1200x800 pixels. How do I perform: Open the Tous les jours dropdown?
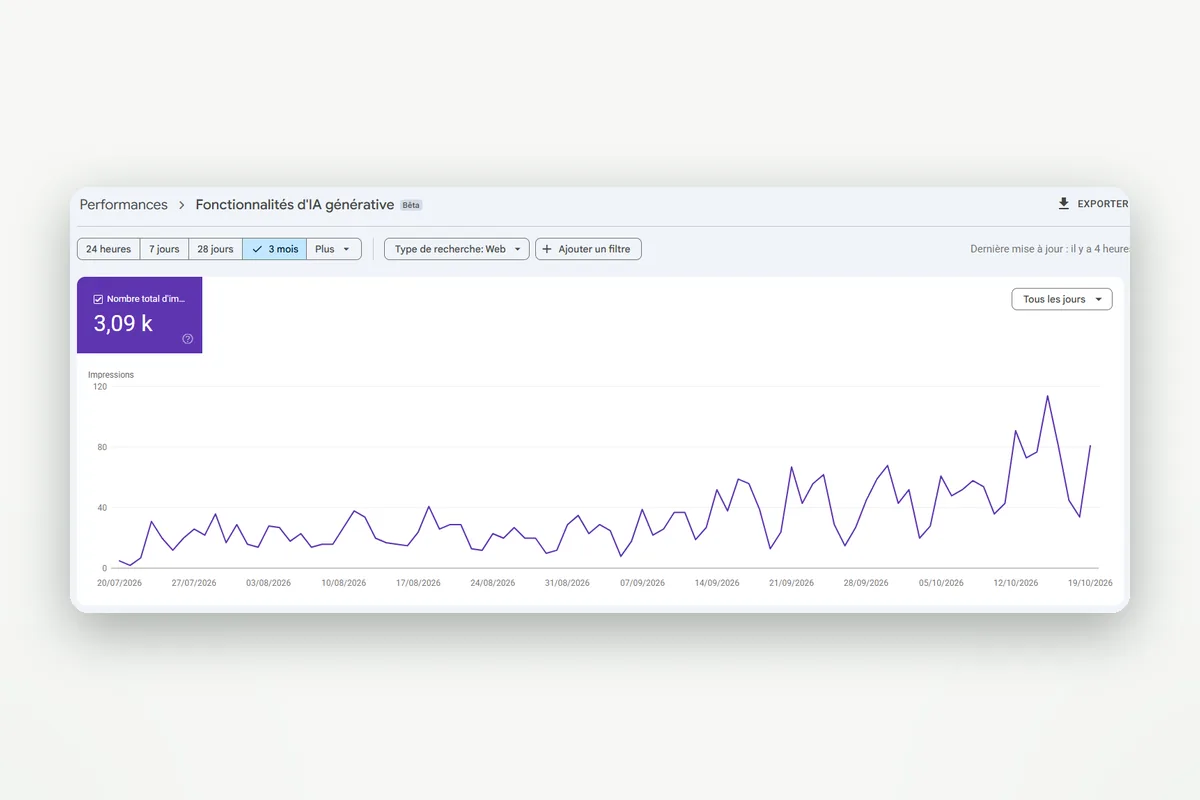(1062, 299)
